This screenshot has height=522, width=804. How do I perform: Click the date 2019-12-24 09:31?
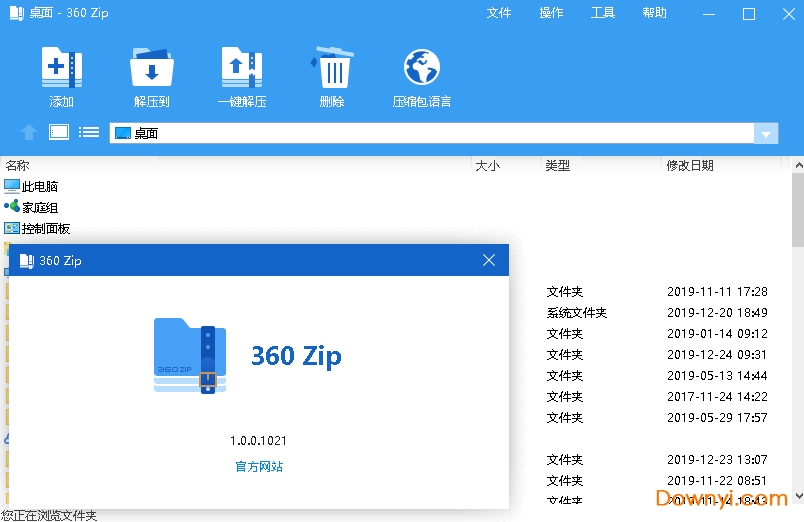717,355
